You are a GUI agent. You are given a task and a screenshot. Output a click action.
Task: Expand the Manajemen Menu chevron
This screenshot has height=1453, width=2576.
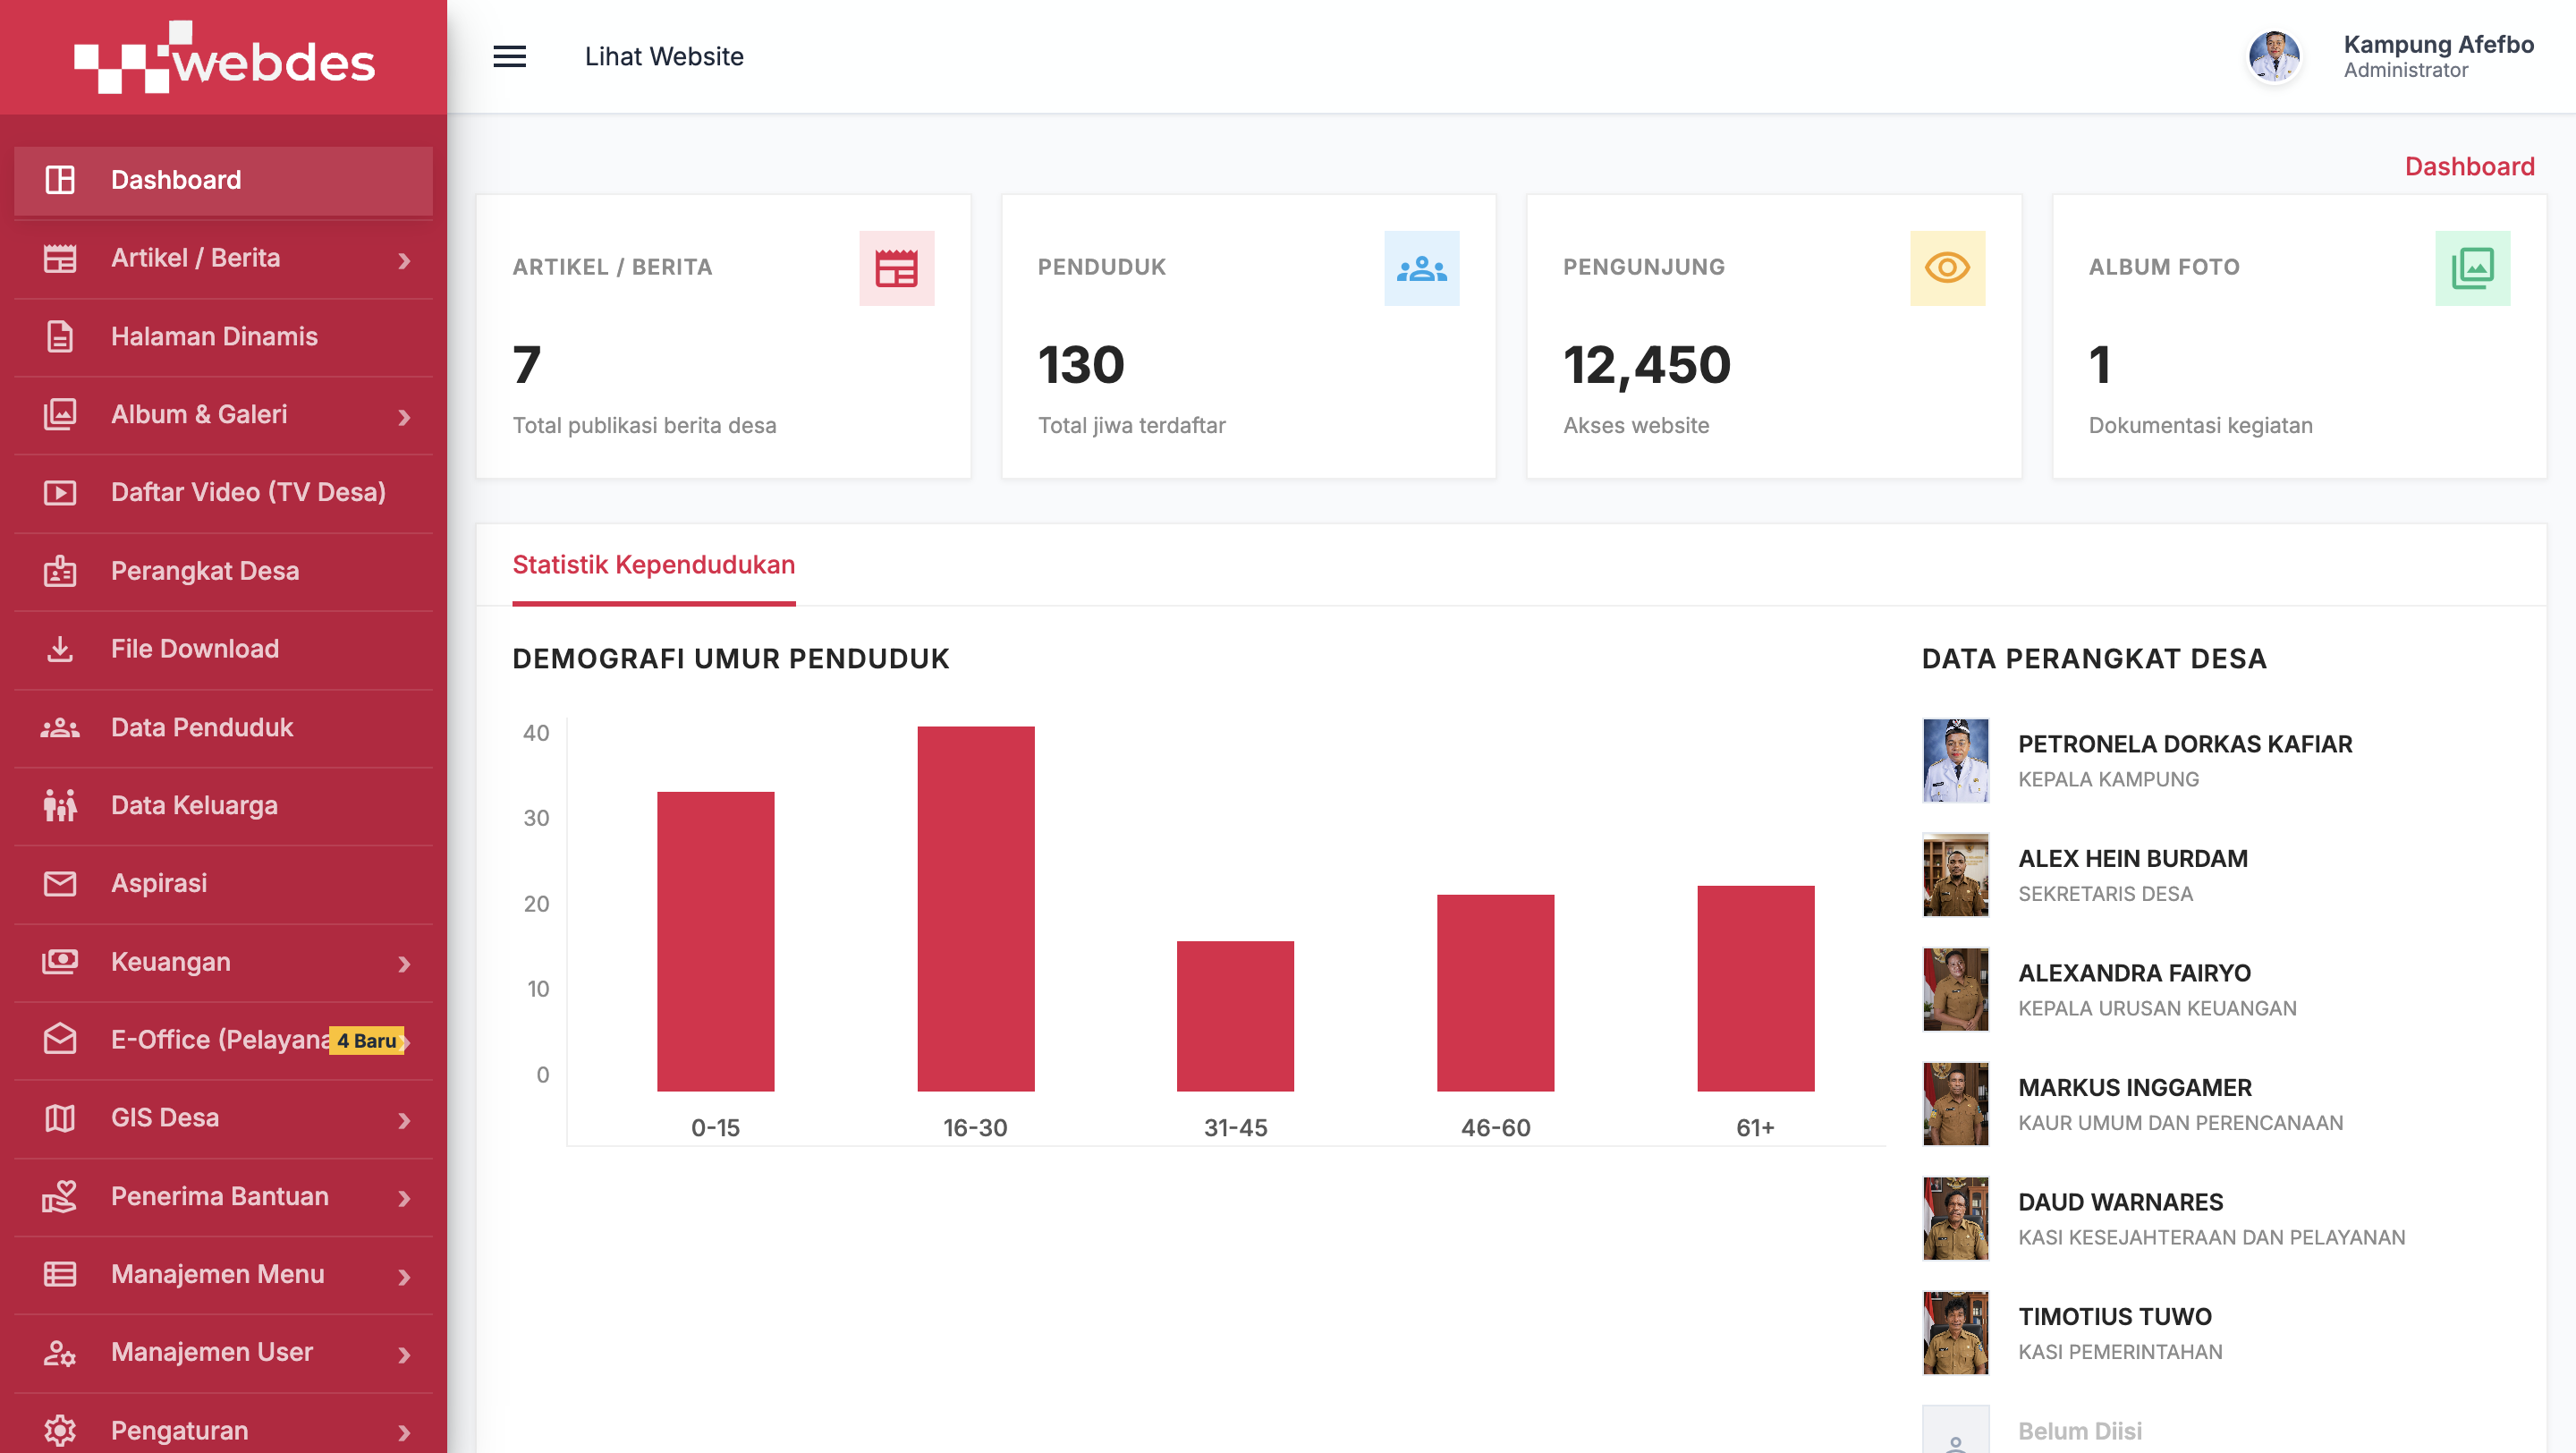coord(404,1277)
